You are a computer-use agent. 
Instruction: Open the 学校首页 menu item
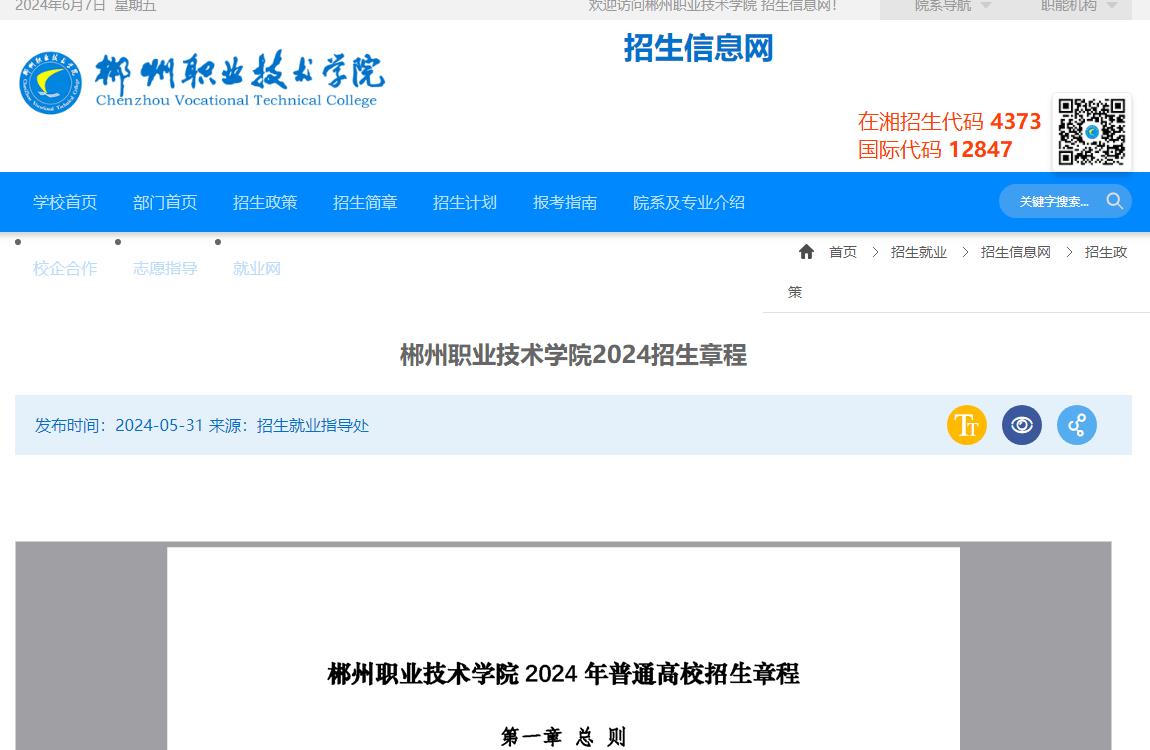[65, 202]
